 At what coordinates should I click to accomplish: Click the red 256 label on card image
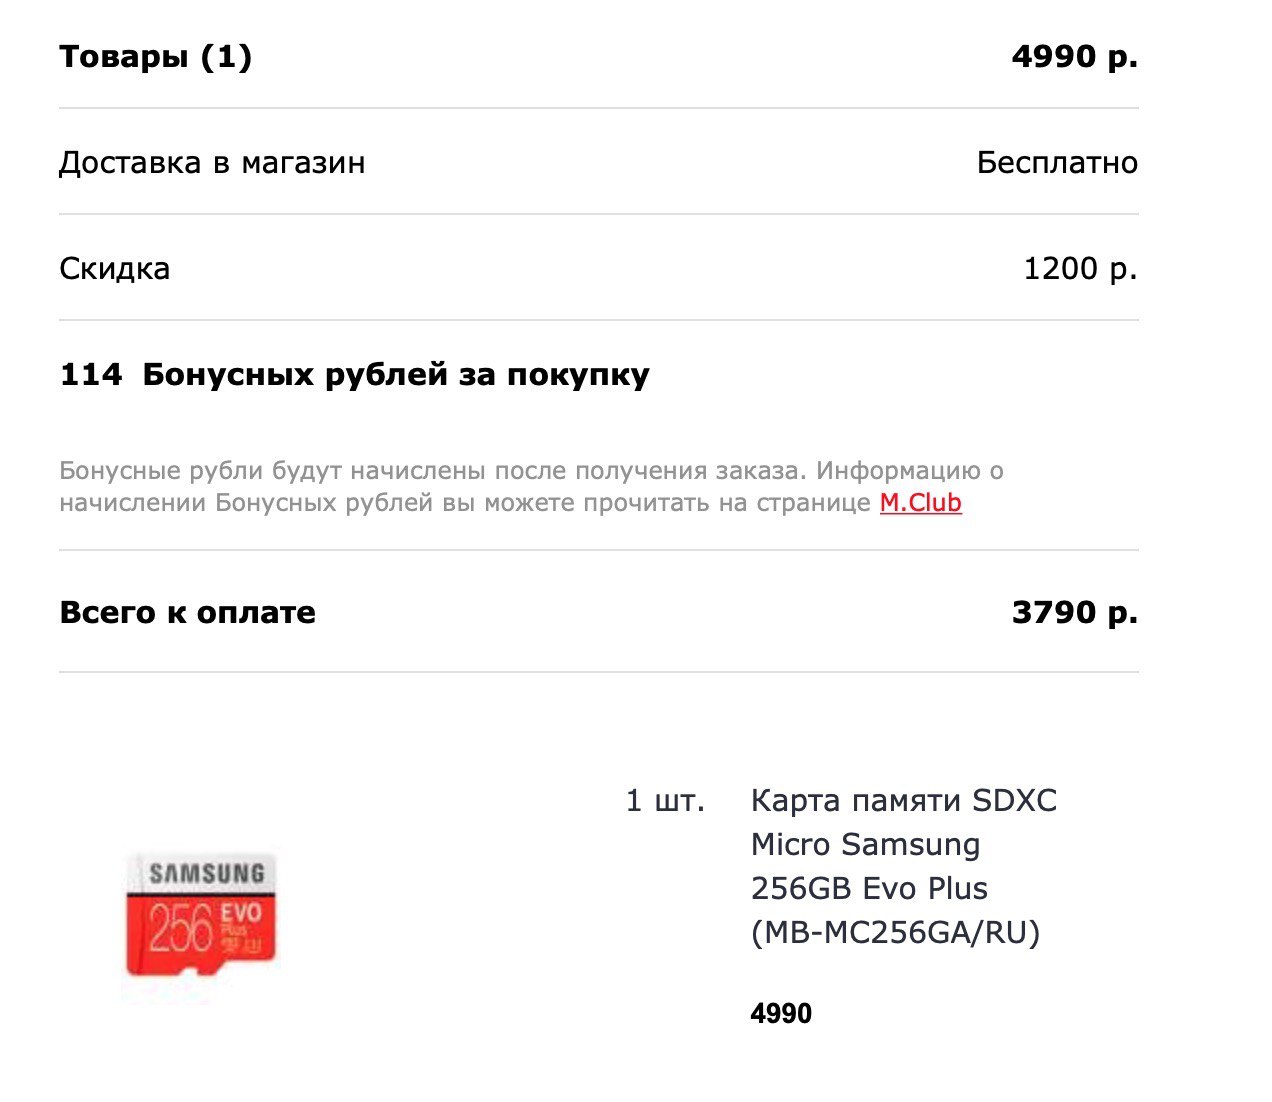pos(181,928)
